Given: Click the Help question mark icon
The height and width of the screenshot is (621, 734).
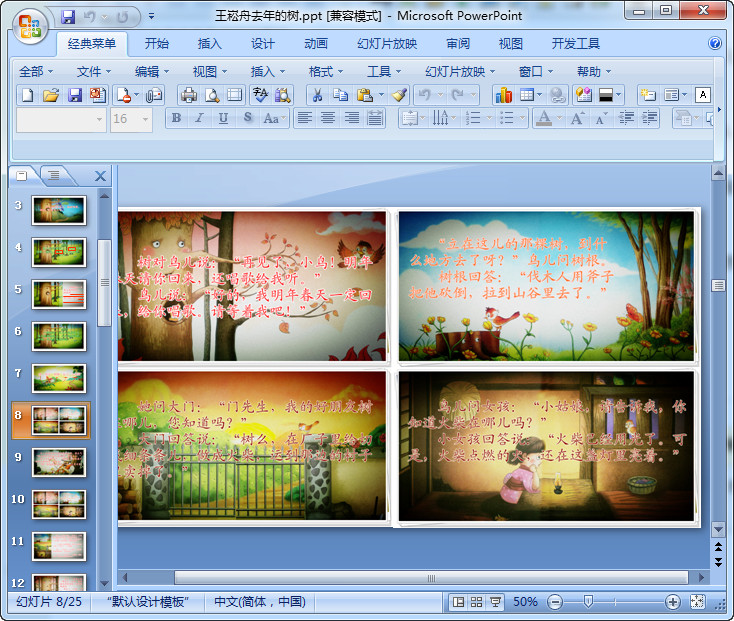Looking at the screenshot, I should [715, 44].
